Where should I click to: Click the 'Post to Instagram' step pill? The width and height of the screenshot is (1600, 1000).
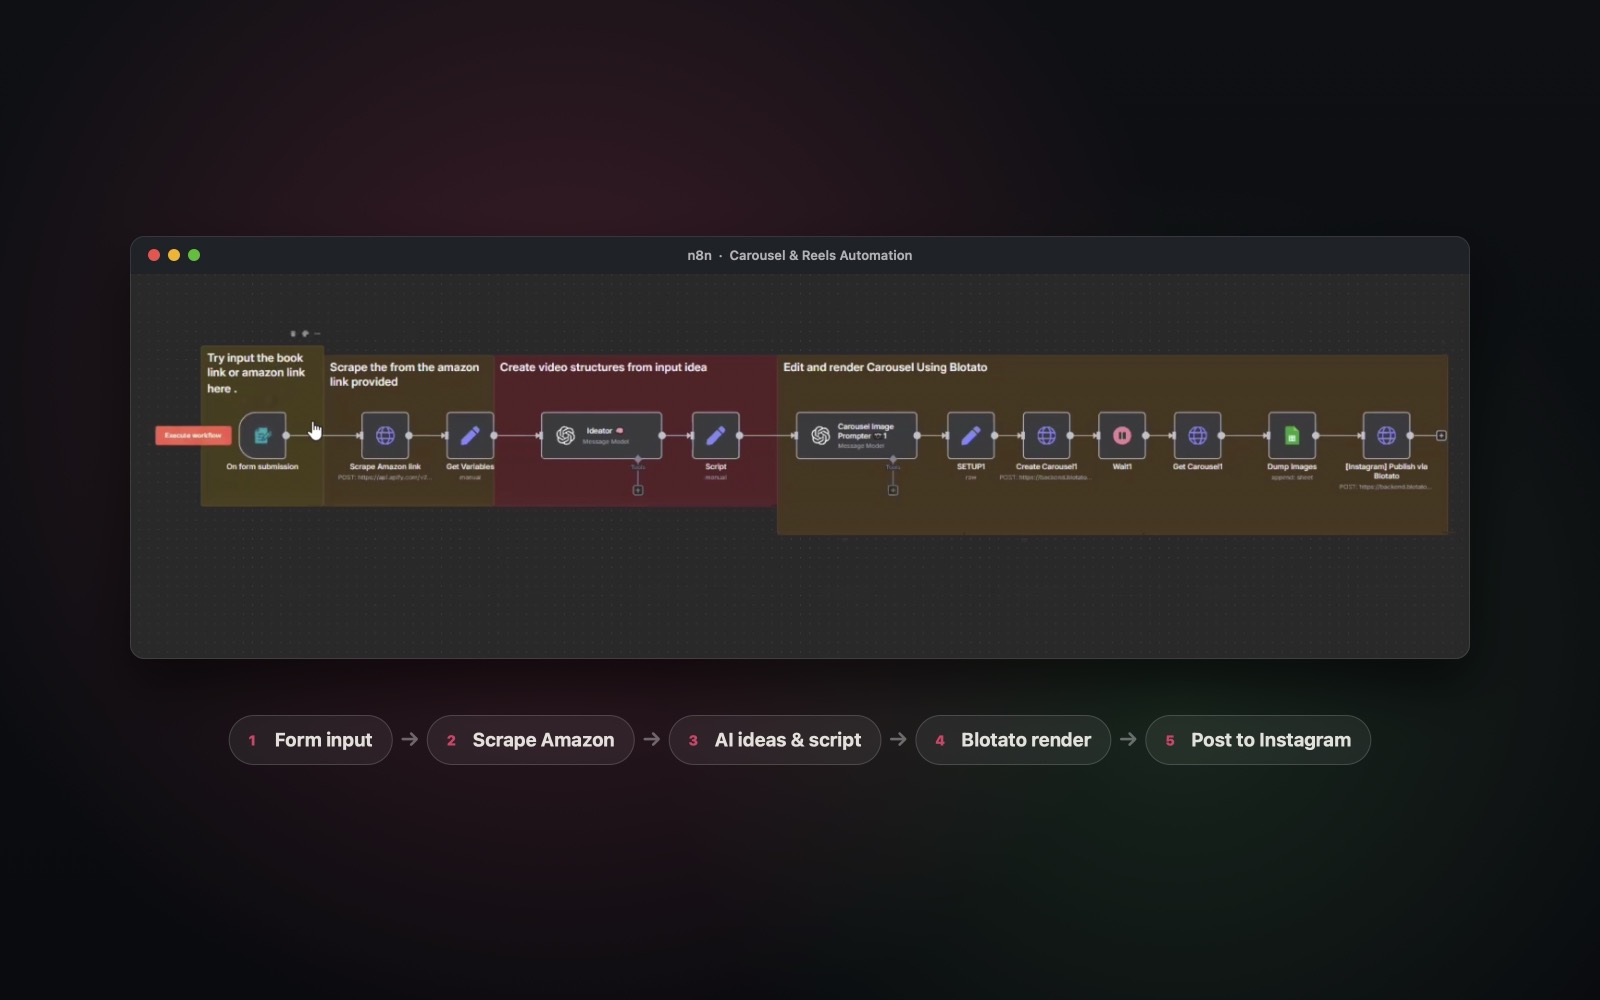point(1257,740)
